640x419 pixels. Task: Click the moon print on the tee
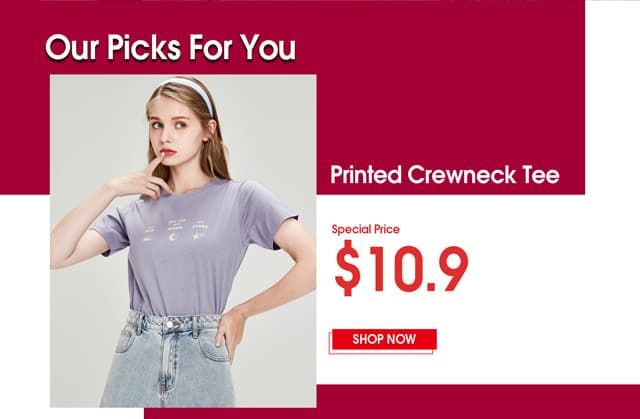click(x=176, y=236)
